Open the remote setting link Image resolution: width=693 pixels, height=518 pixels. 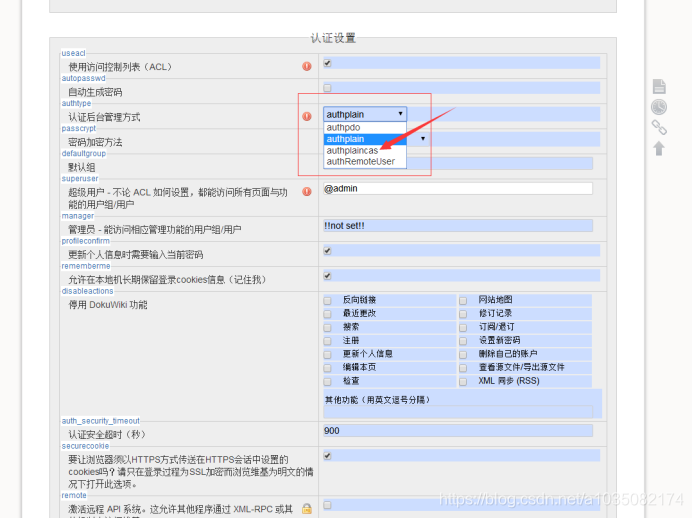click(x=74, y=495)
